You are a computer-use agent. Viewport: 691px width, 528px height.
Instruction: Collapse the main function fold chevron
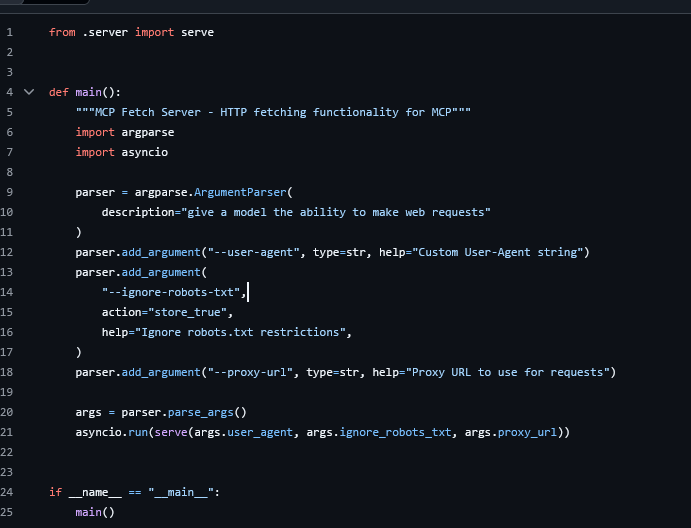click(x=29, y=92)
